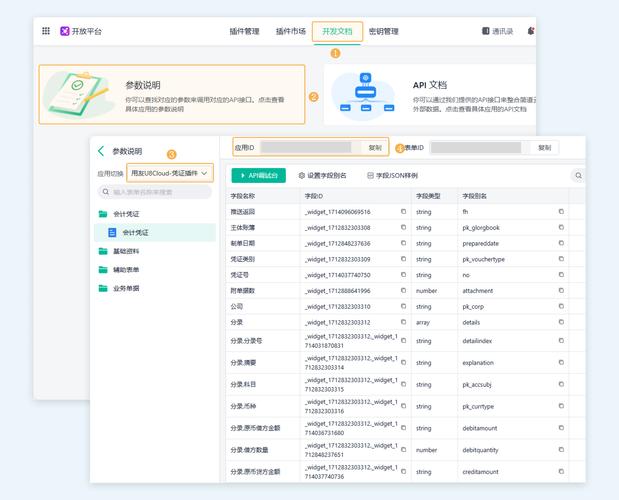
Task: Select 会计凭证 form in the tree
Action: pos(135,232)
